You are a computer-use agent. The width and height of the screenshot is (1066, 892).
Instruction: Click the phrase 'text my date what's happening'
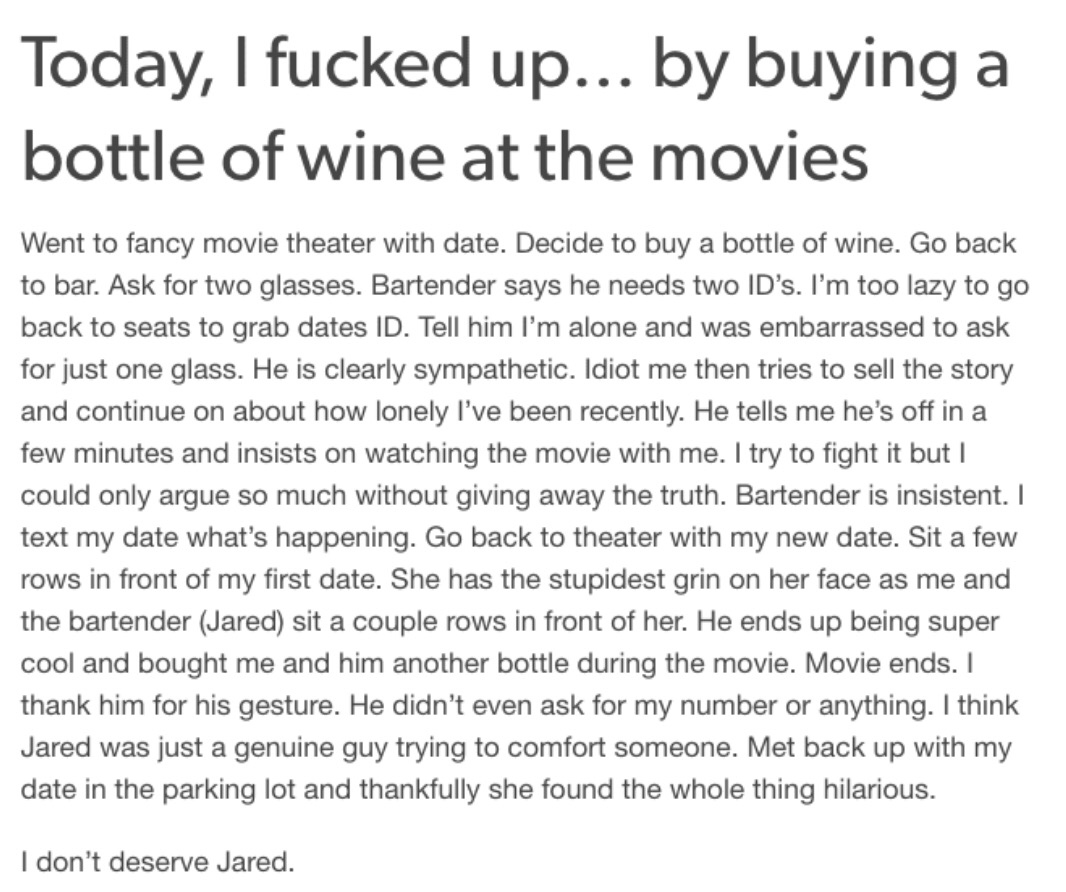218,538
